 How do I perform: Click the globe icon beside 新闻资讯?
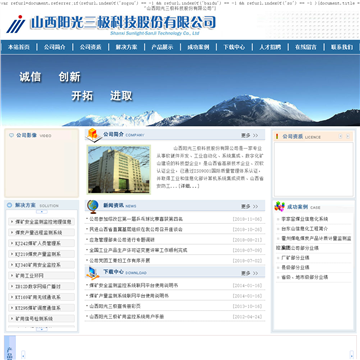92,207
